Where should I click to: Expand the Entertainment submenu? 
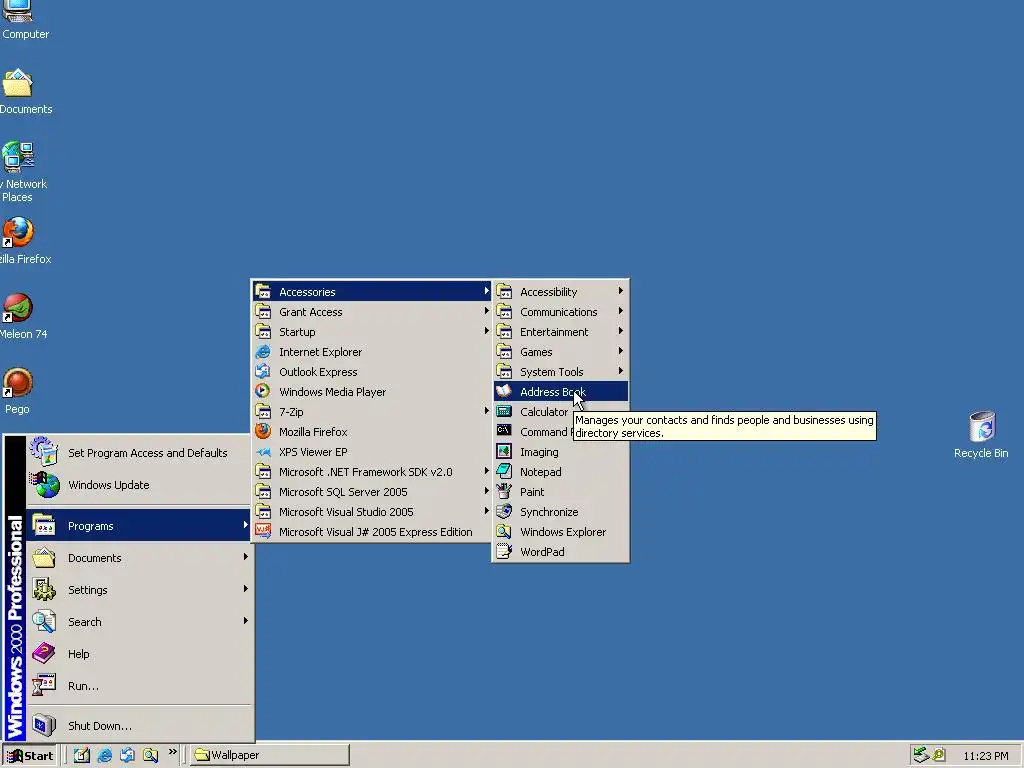pyautogui.click(x=561, y=332)
